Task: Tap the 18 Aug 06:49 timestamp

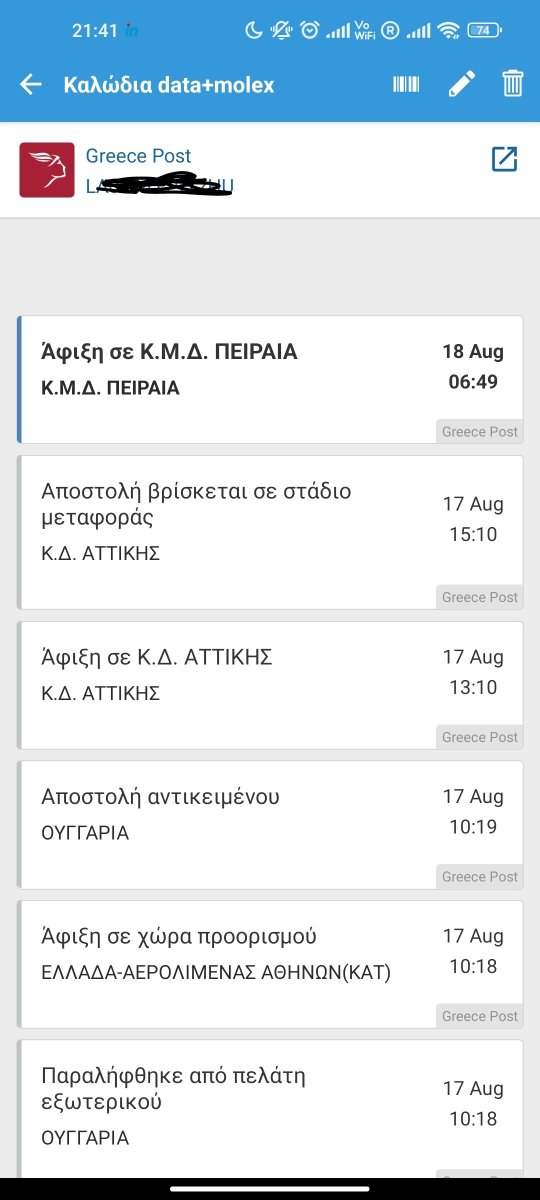Action: click(x=473, y=367)
